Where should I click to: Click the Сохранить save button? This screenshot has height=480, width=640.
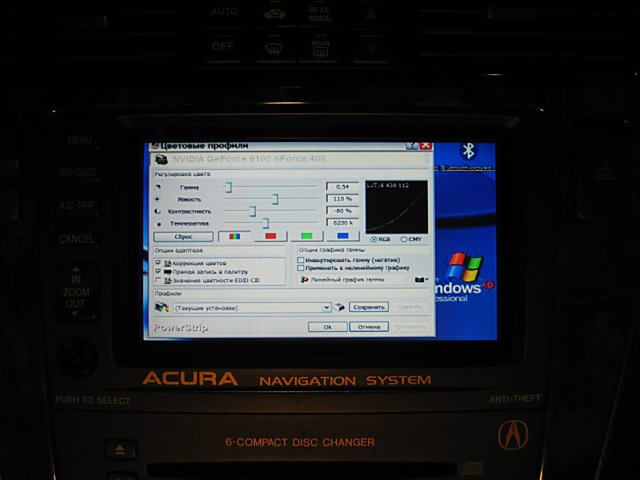pos(369,307)
